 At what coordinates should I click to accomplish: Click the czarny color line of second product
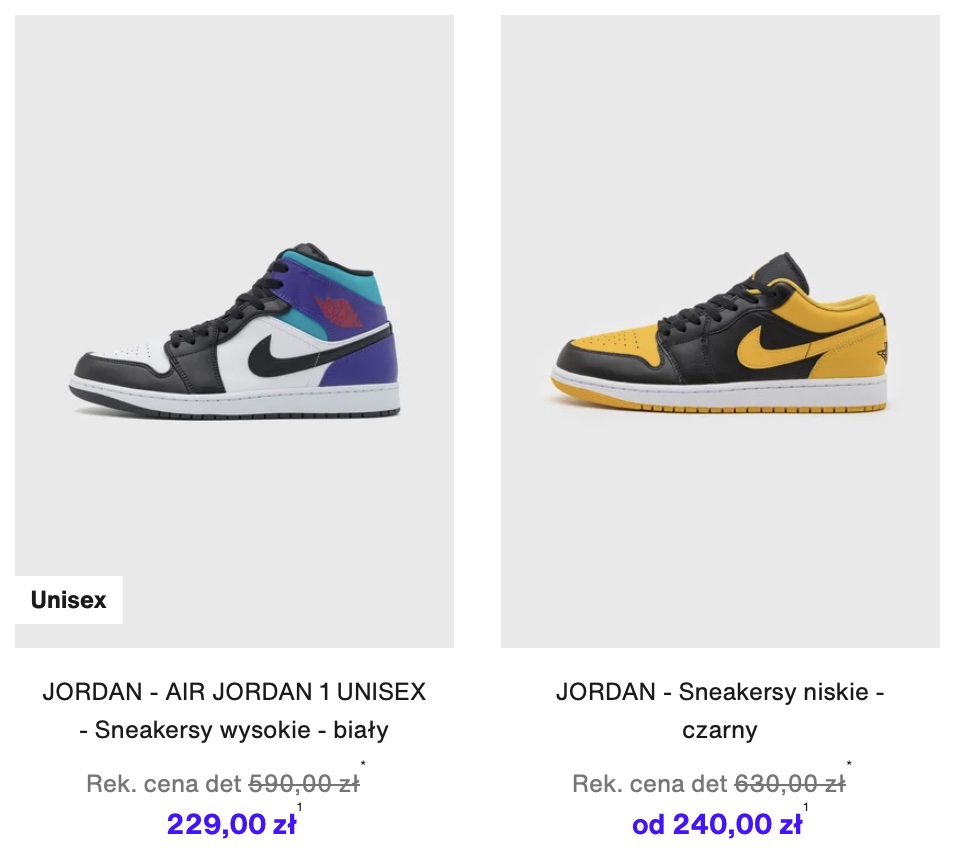tap(720, 730)
